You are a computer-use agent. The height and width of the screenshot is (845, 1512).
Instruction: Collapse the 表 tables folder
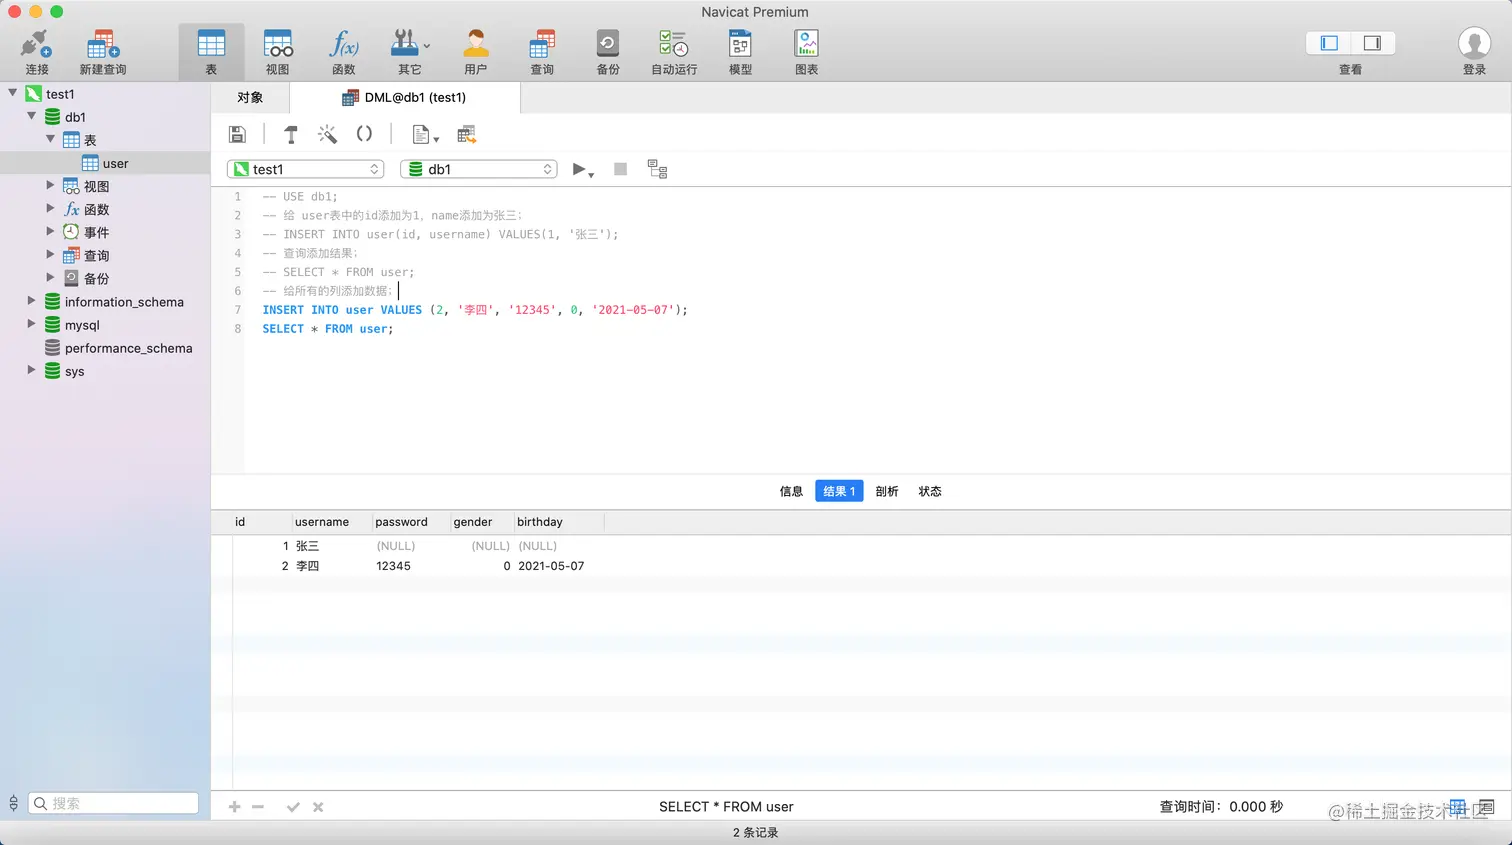coord(51,138)
